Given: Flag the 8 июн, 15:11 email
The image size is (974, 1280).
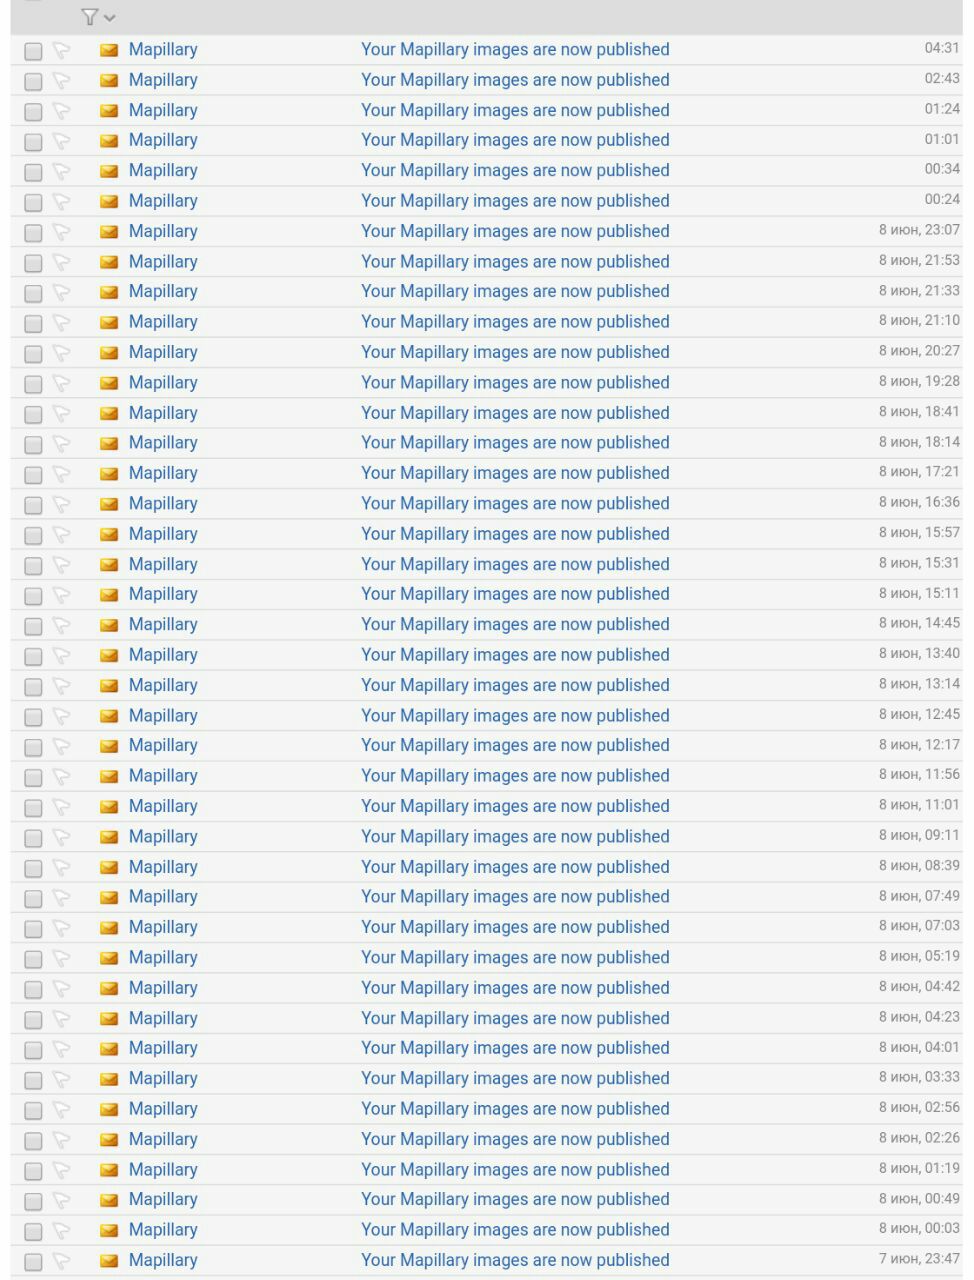Looking at the screenshot, I should (62, 595).
